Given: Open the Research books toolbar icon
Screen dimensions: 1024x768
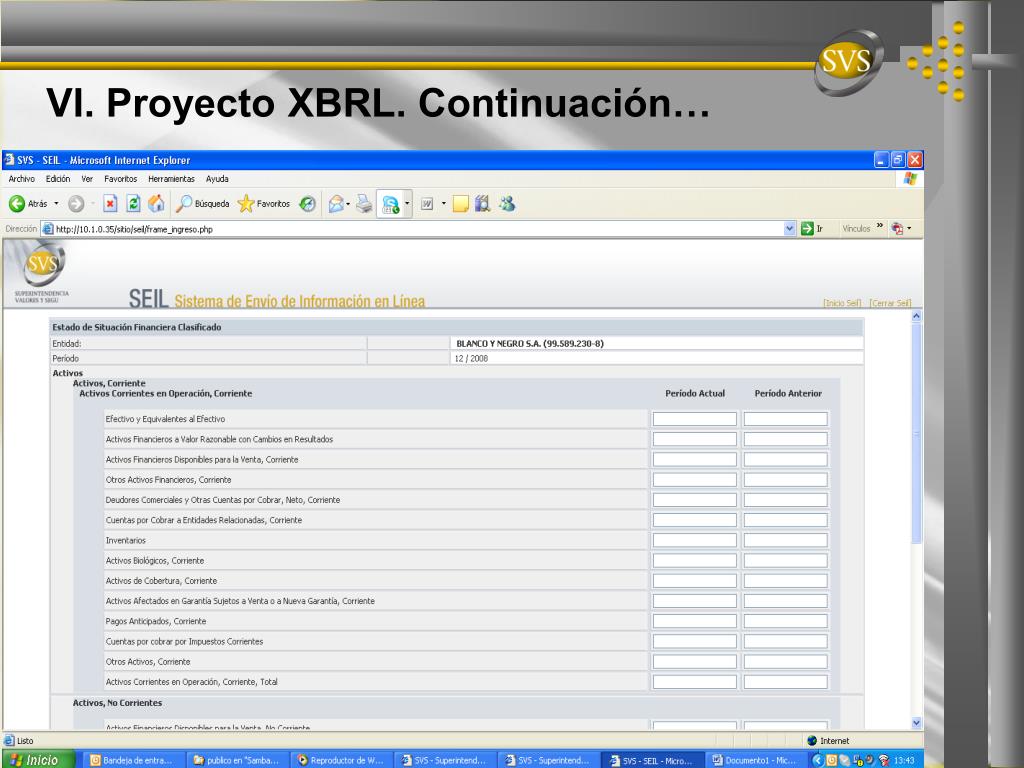Looking at the screenshot, I should click(x=483, y=204).
